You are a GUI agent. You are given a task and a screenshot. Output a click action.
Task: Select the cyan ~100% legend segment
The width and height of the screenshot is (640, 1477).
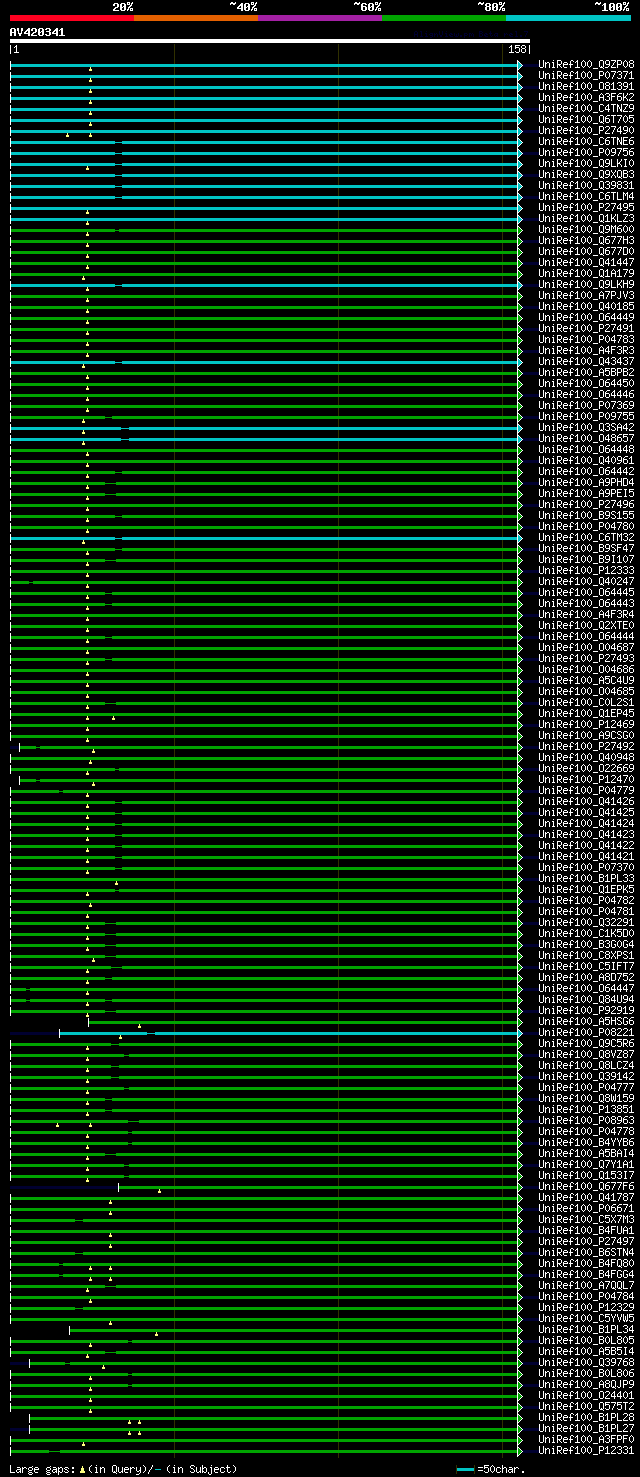568,18
